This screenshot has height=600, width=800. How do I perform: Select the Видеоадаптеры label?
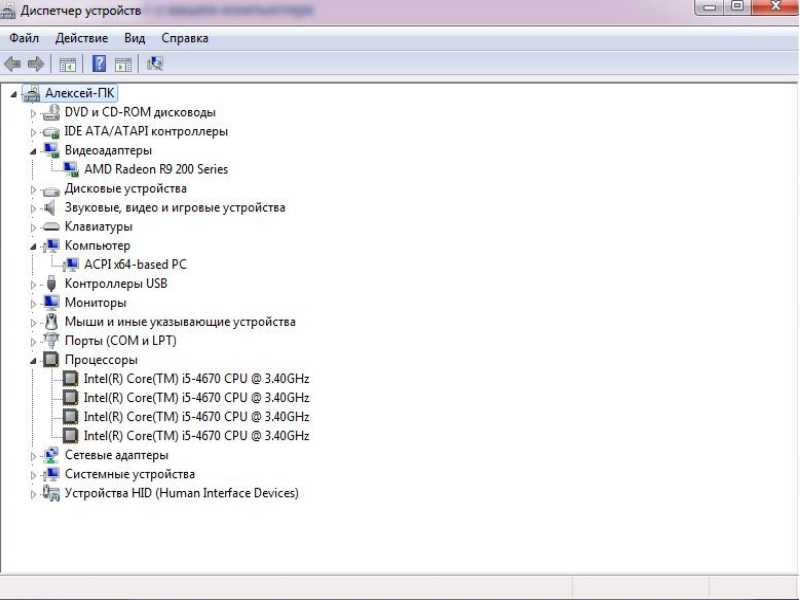point(108,151)
